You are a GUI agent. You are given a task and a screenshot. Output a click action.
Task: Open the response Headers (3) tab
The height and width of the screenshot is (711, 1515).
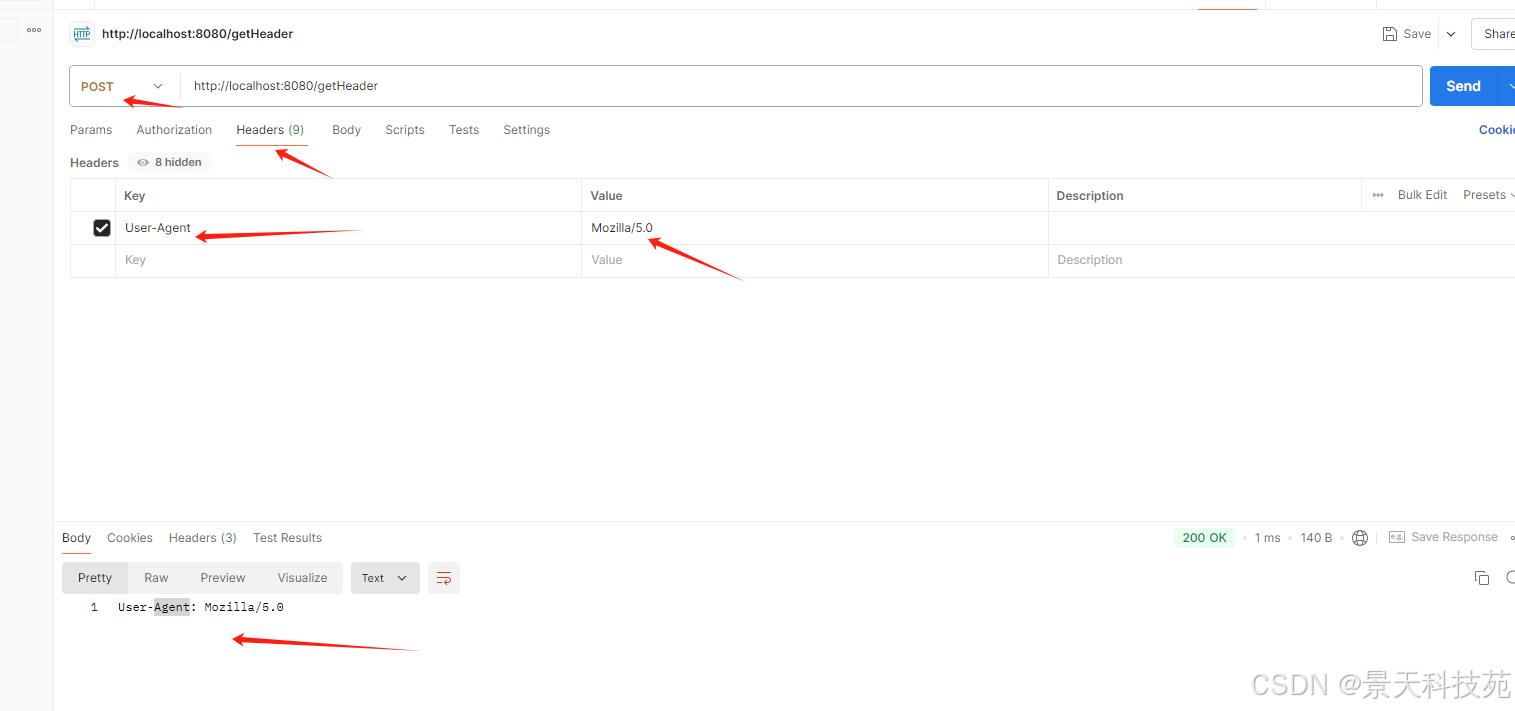[x=203, y=538]
